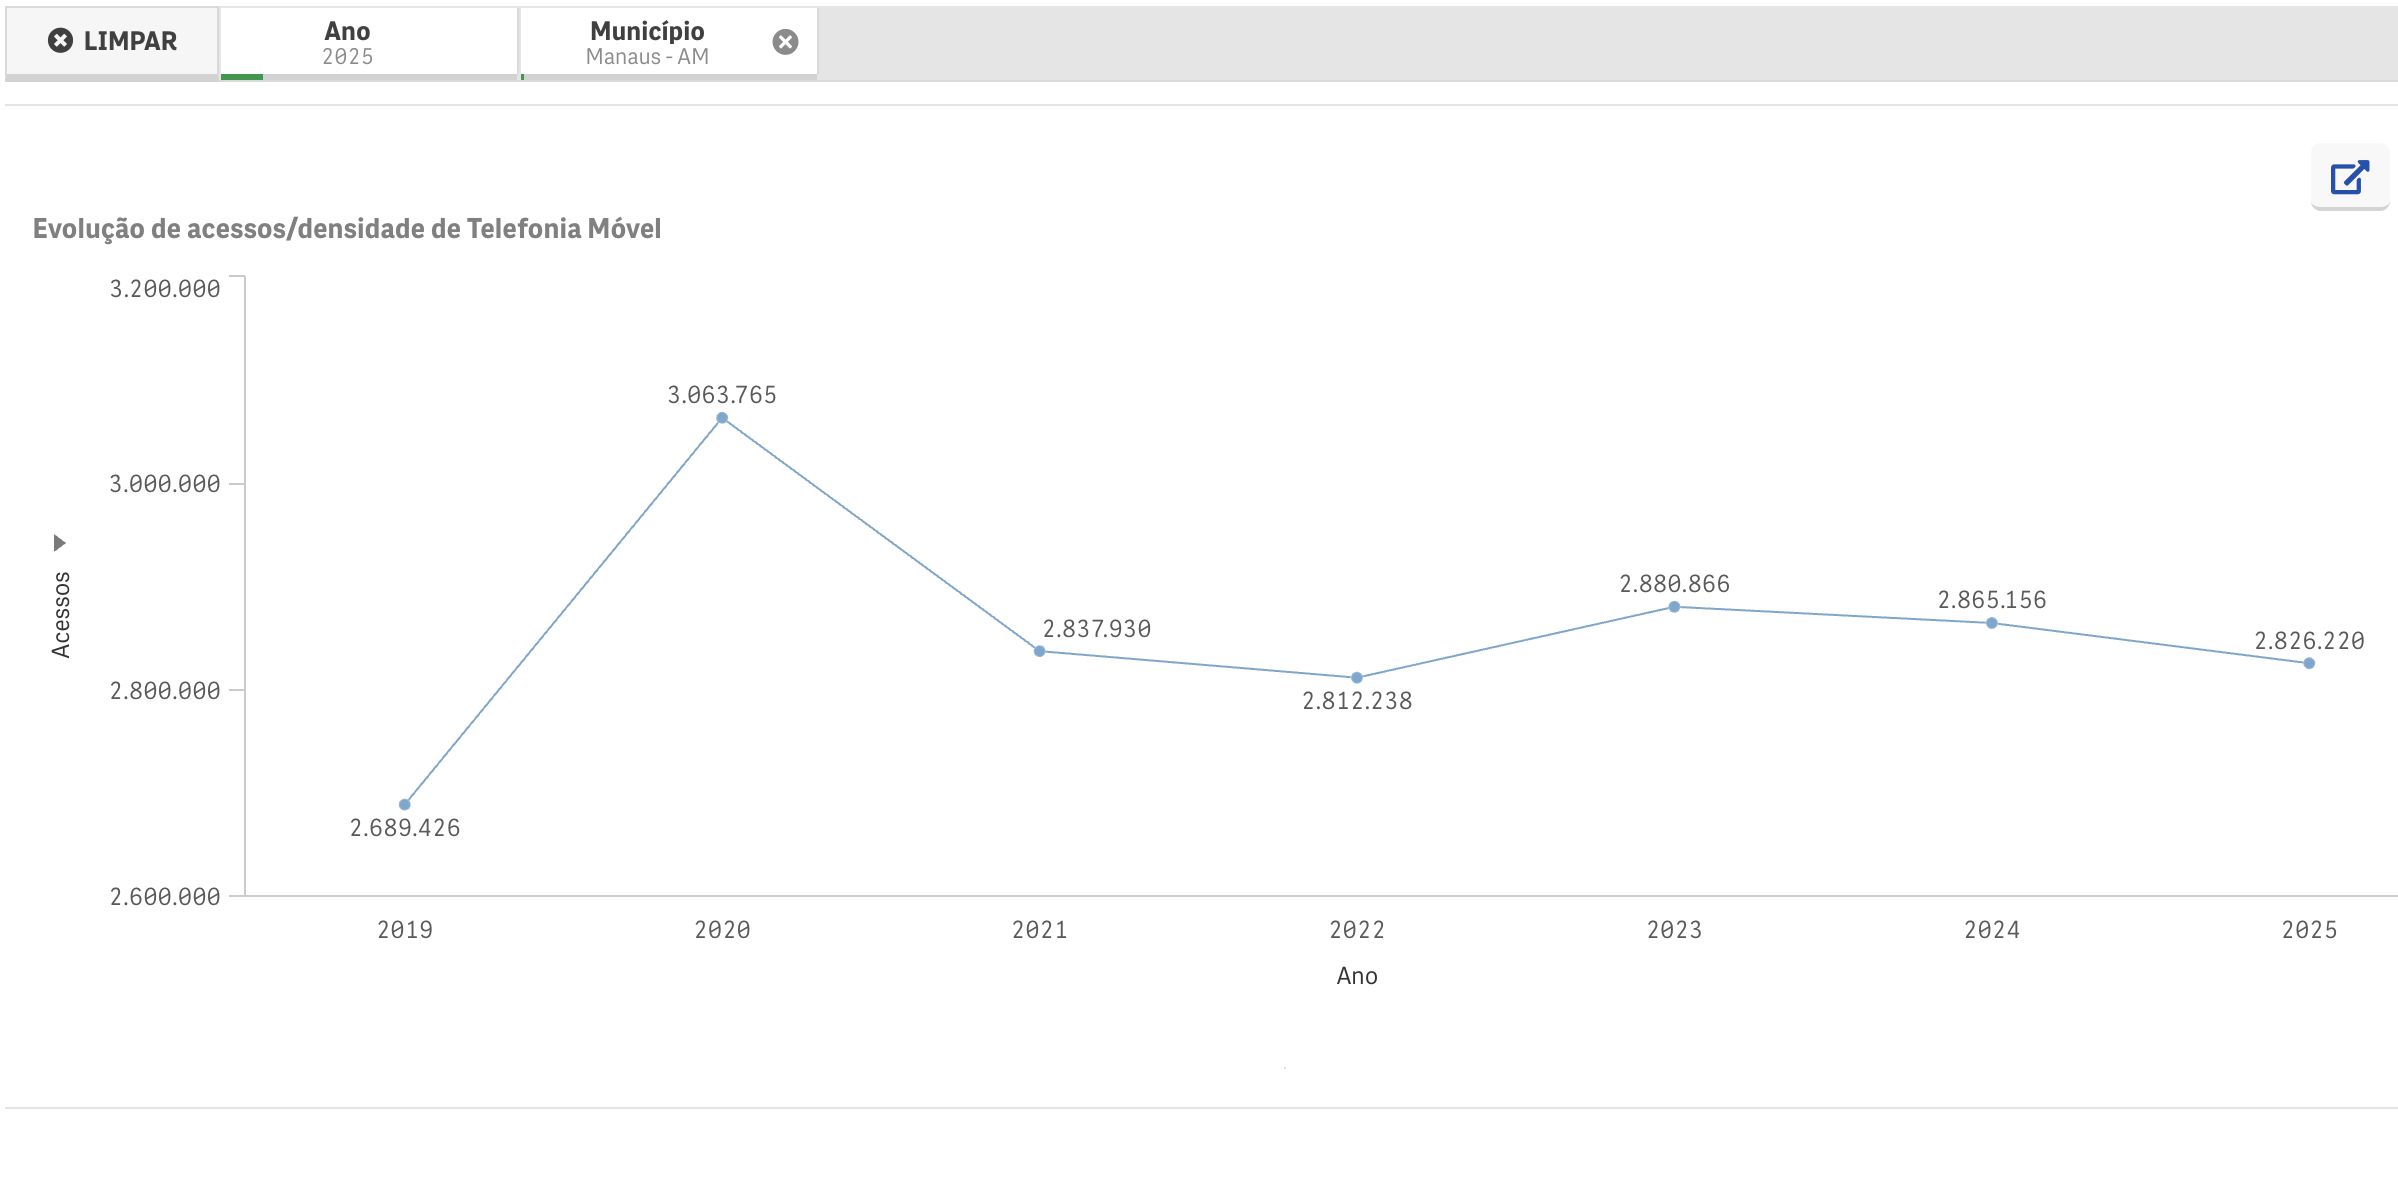
Task: Click the Ano axis title
Action: [x=1357, y=976]
